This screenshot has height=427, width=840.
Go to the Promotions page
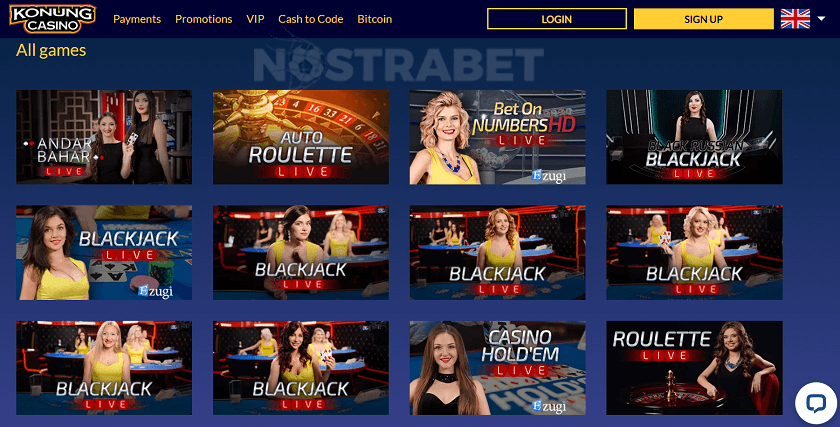click(204, 19)
